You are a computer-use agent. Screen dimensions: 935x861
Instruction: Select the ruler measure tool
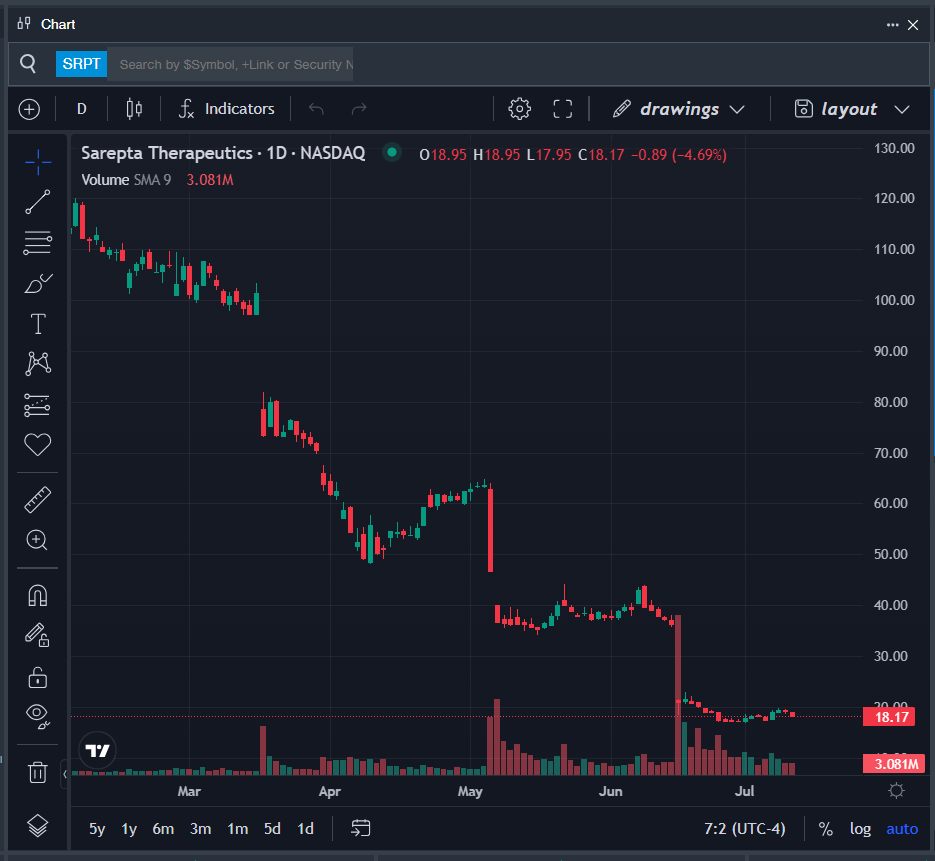pyautogui.click(x=38, y=500)
